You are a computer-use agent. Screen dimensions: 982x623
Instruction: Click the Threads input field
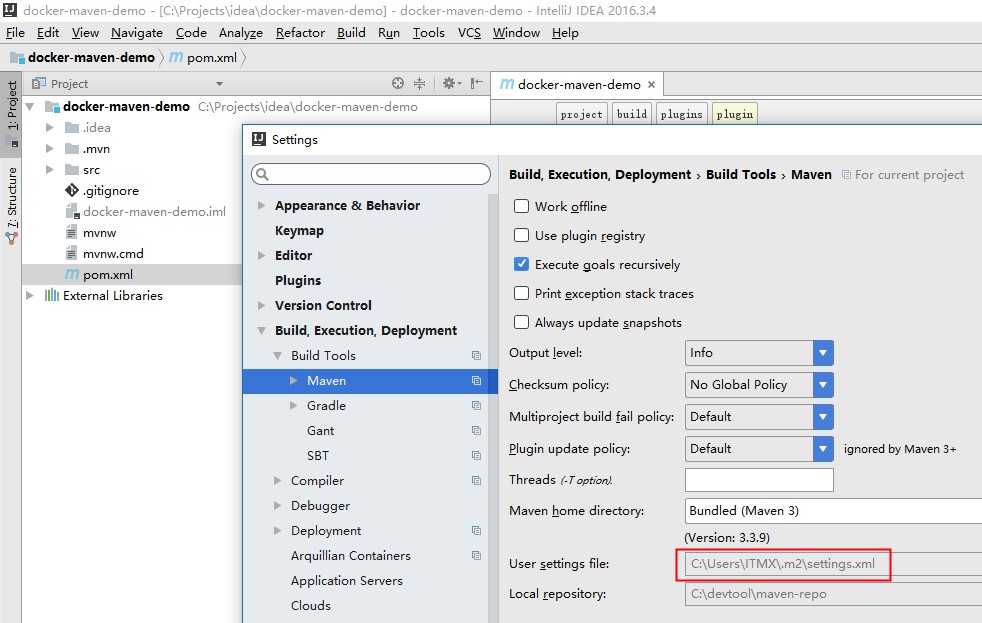pyautogui.click(x=759, y=480)
